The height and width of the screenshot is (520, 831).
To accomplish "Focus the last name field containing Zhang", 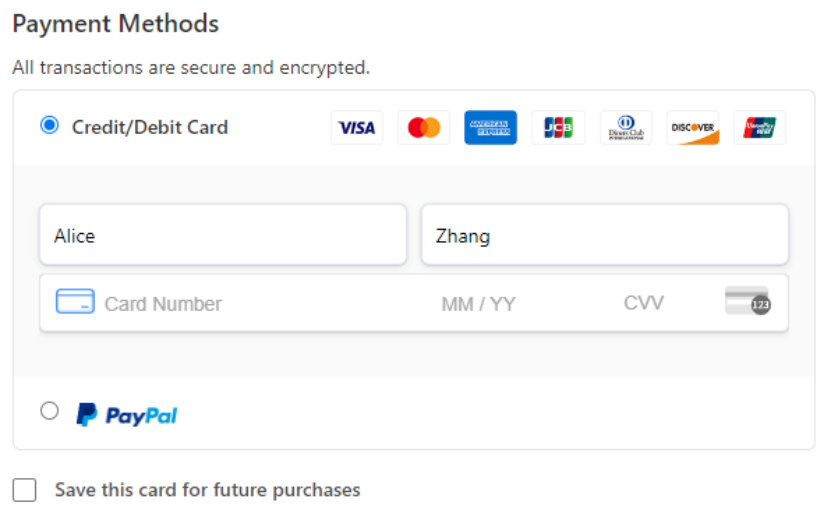I will 605,235.
